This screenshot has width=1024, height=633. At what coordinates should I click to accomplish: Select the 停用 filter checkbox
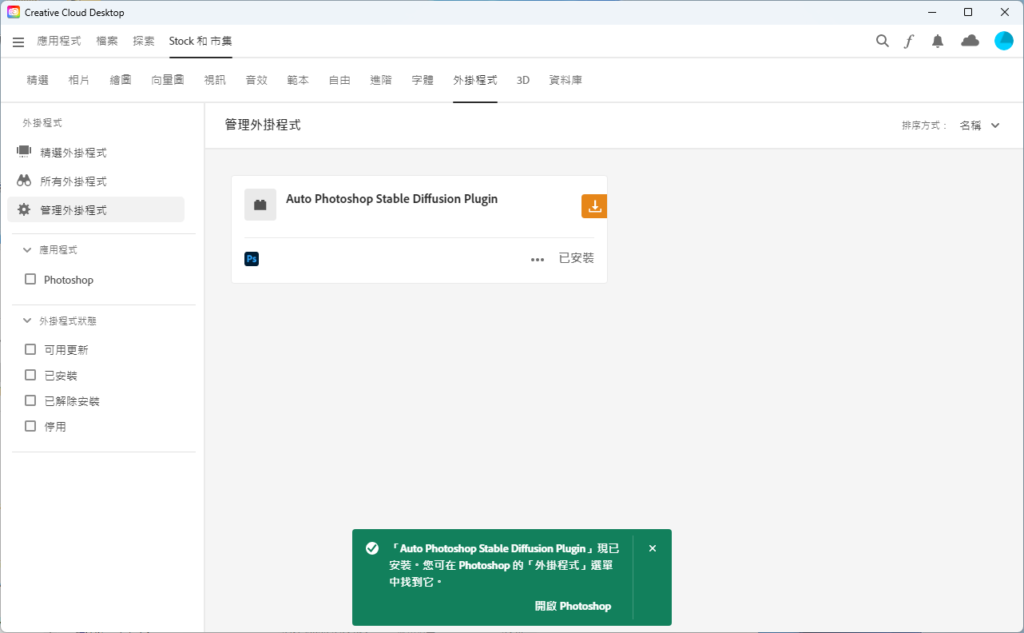click(30, 426)
